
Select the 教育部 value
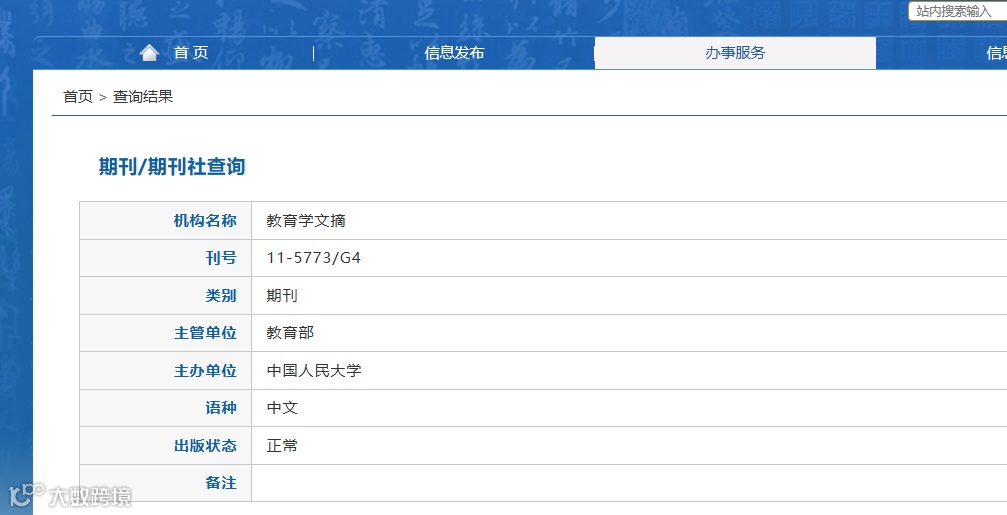[290, 333]
